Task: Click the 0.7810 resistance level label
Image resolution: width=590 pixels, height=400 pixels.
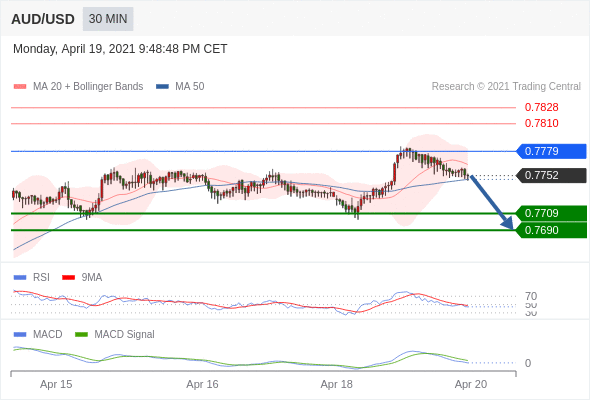Action: click(x=541, y=123)
